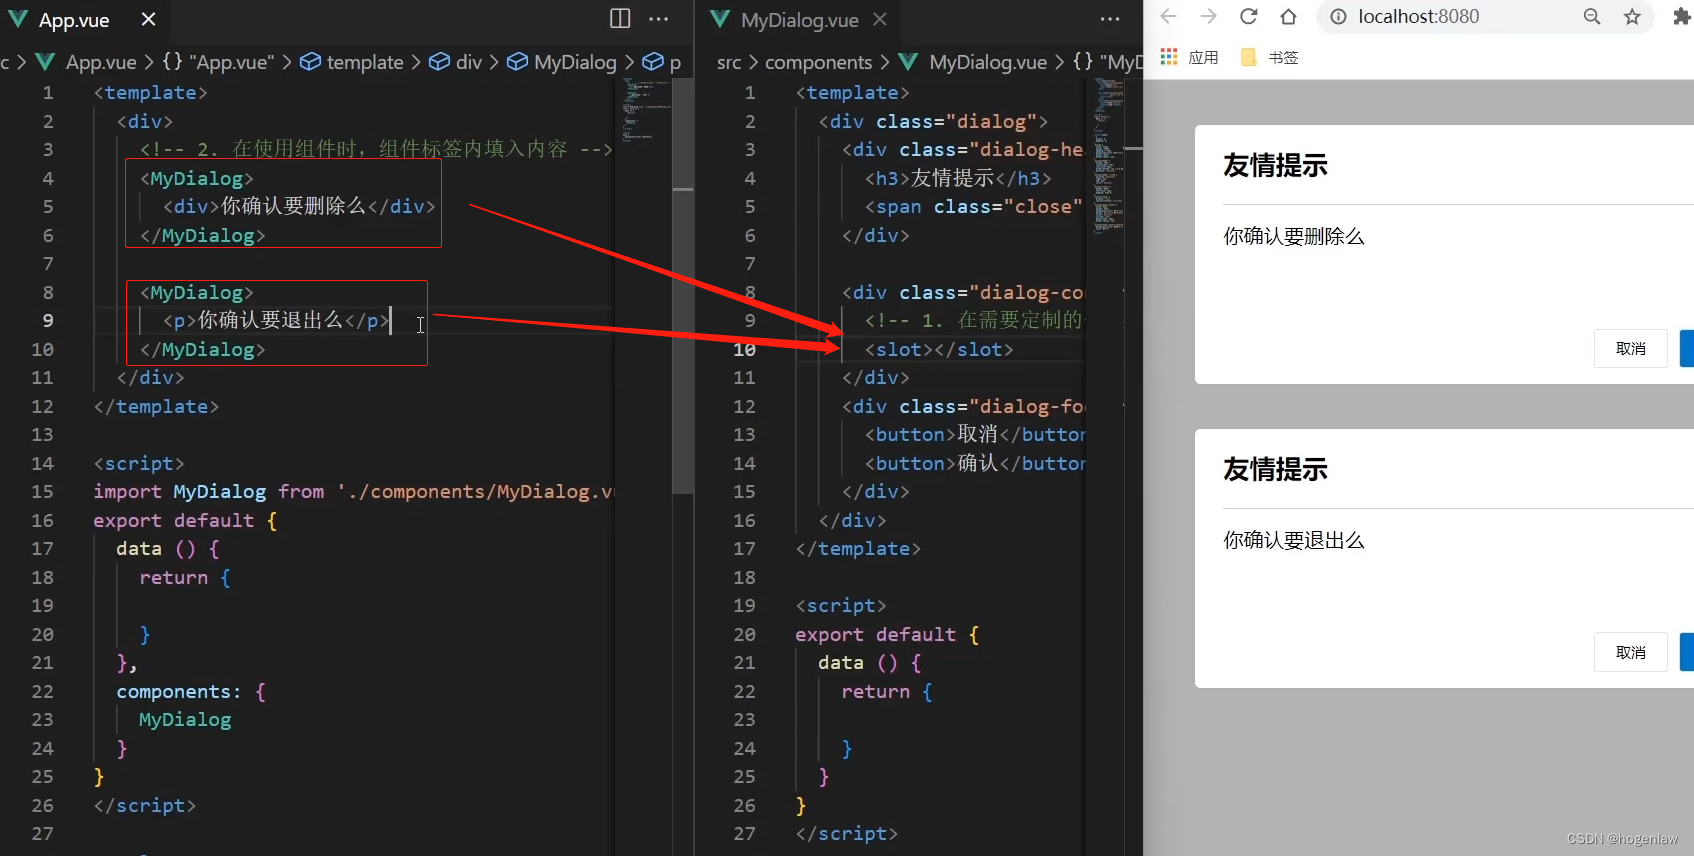Bookmark this page with the star icon
Viewport: 1694px width, 856px height.
[1632, 16]
